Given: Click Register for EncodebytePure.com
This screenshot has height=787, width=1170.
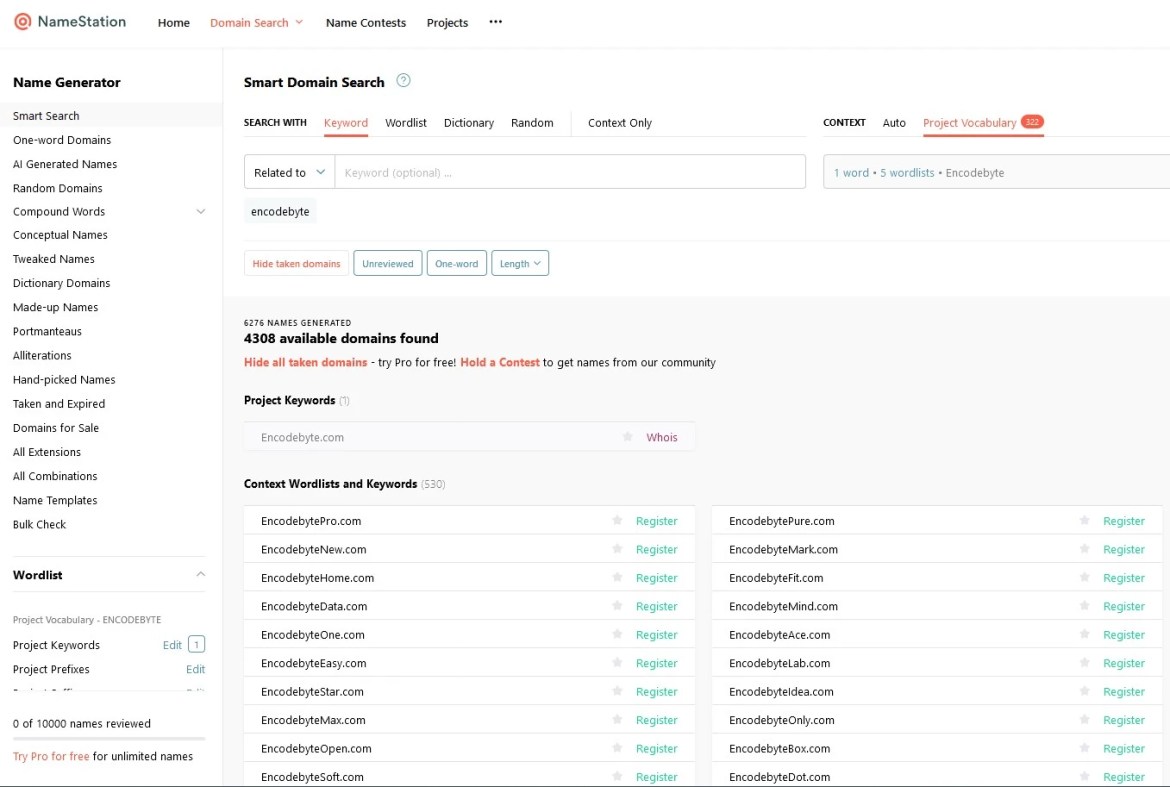Looking at the screenshot, I should click(1124, 521).
